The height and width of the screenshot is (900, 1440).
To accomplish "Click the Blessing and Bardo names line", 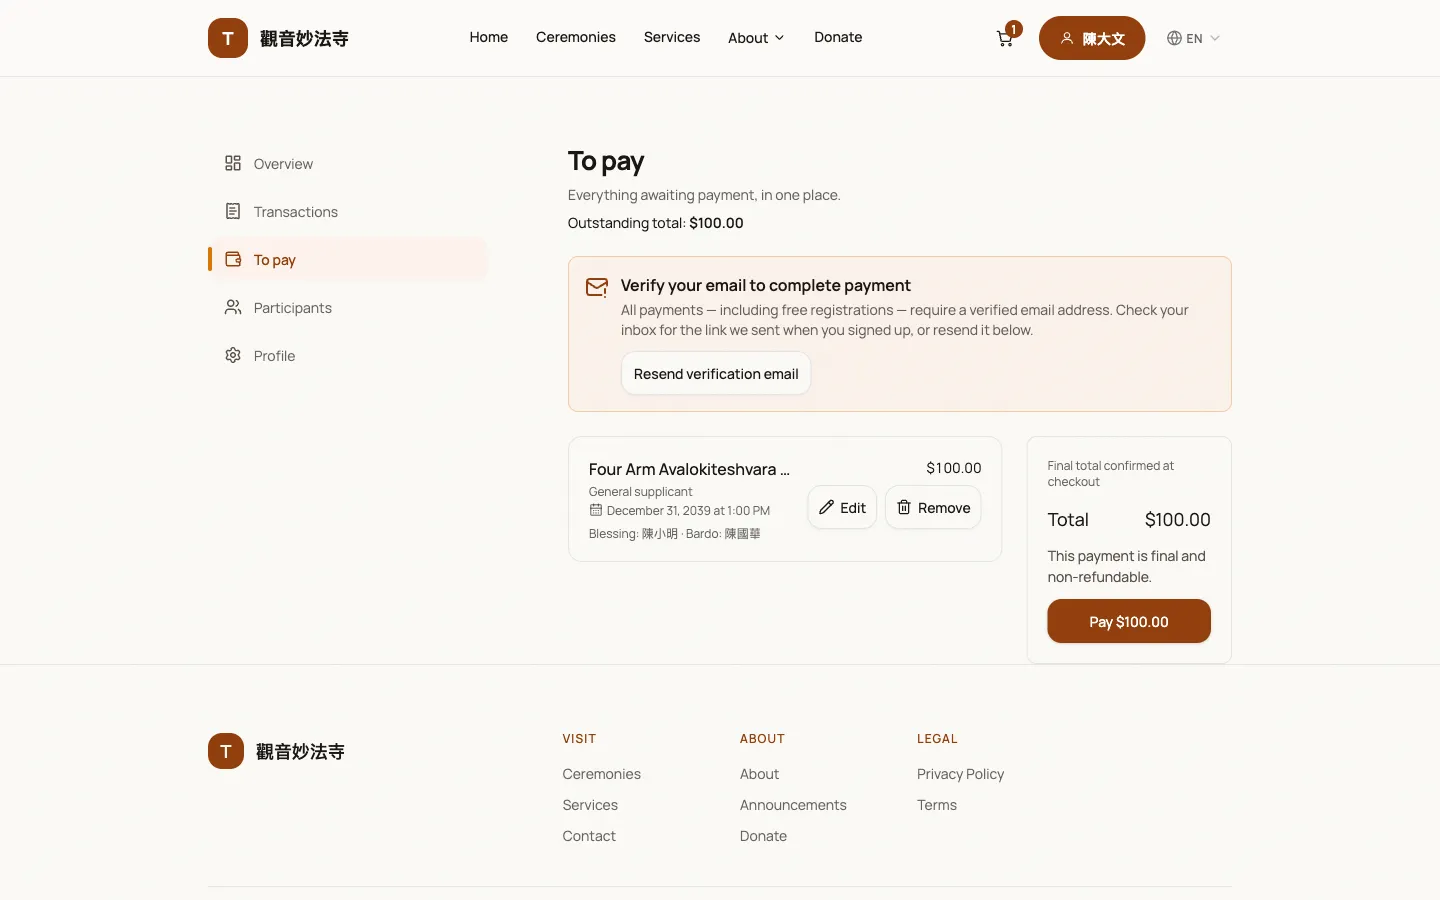I will (675, 533).
